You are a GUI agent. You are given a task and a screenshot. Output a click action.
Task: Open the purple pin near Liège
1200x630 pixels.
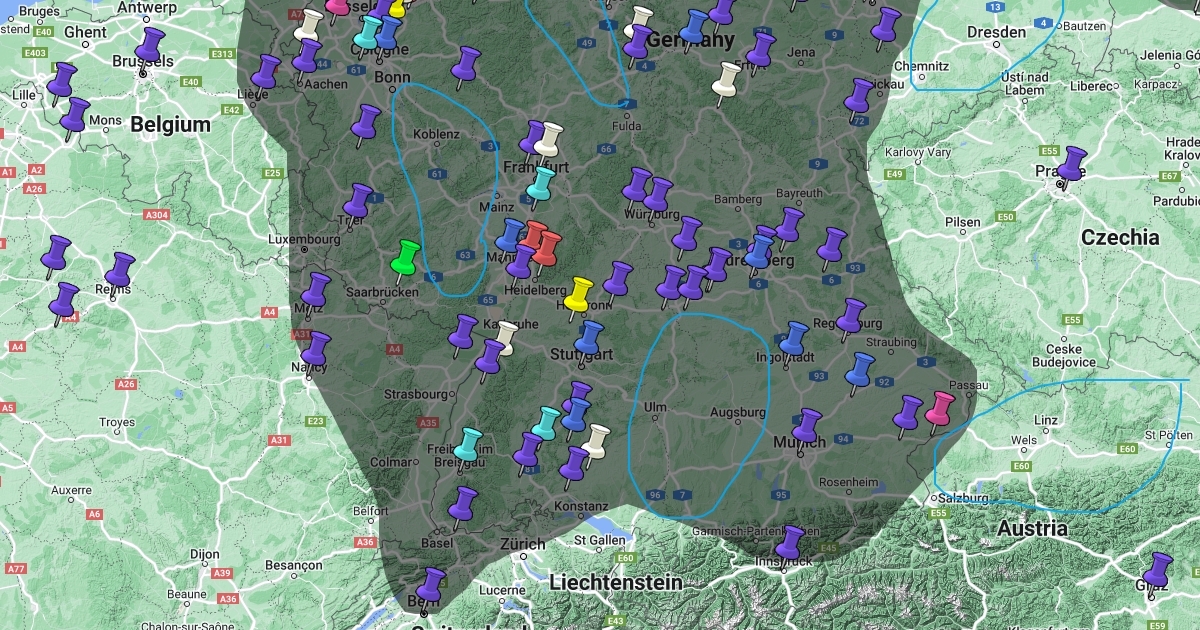pos(266,72)
